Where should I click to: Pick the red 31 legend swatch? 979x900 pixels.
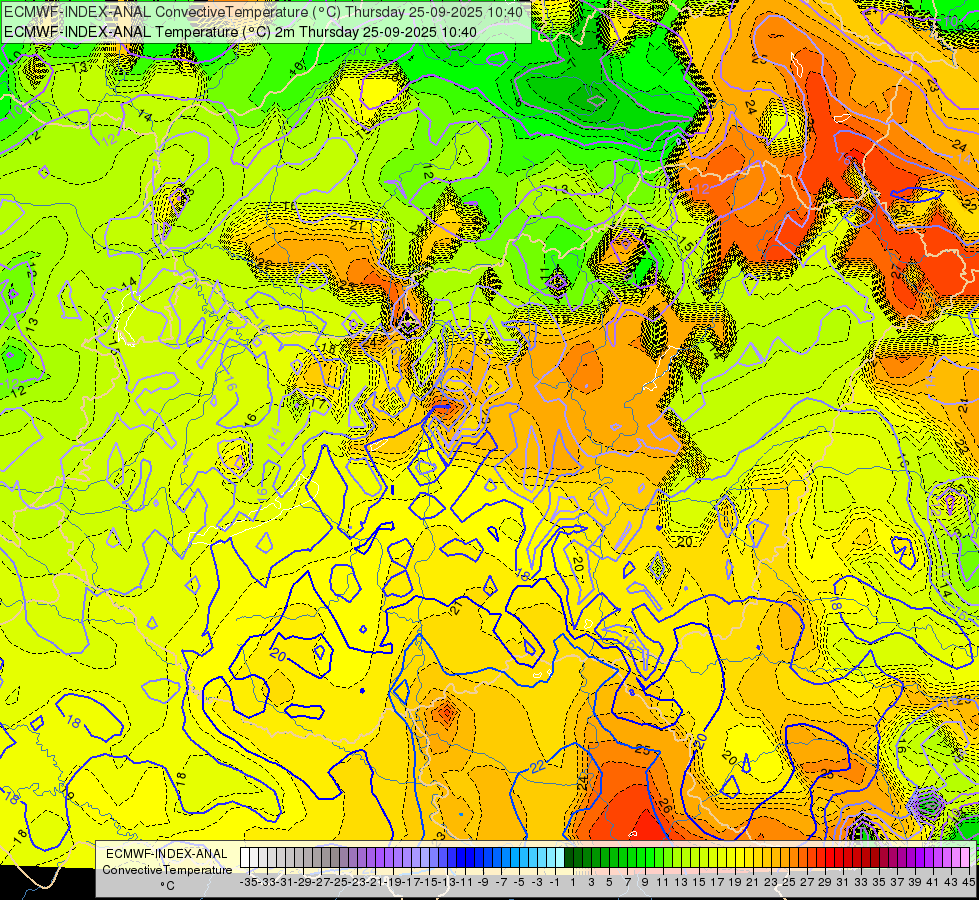click(843, 857)
